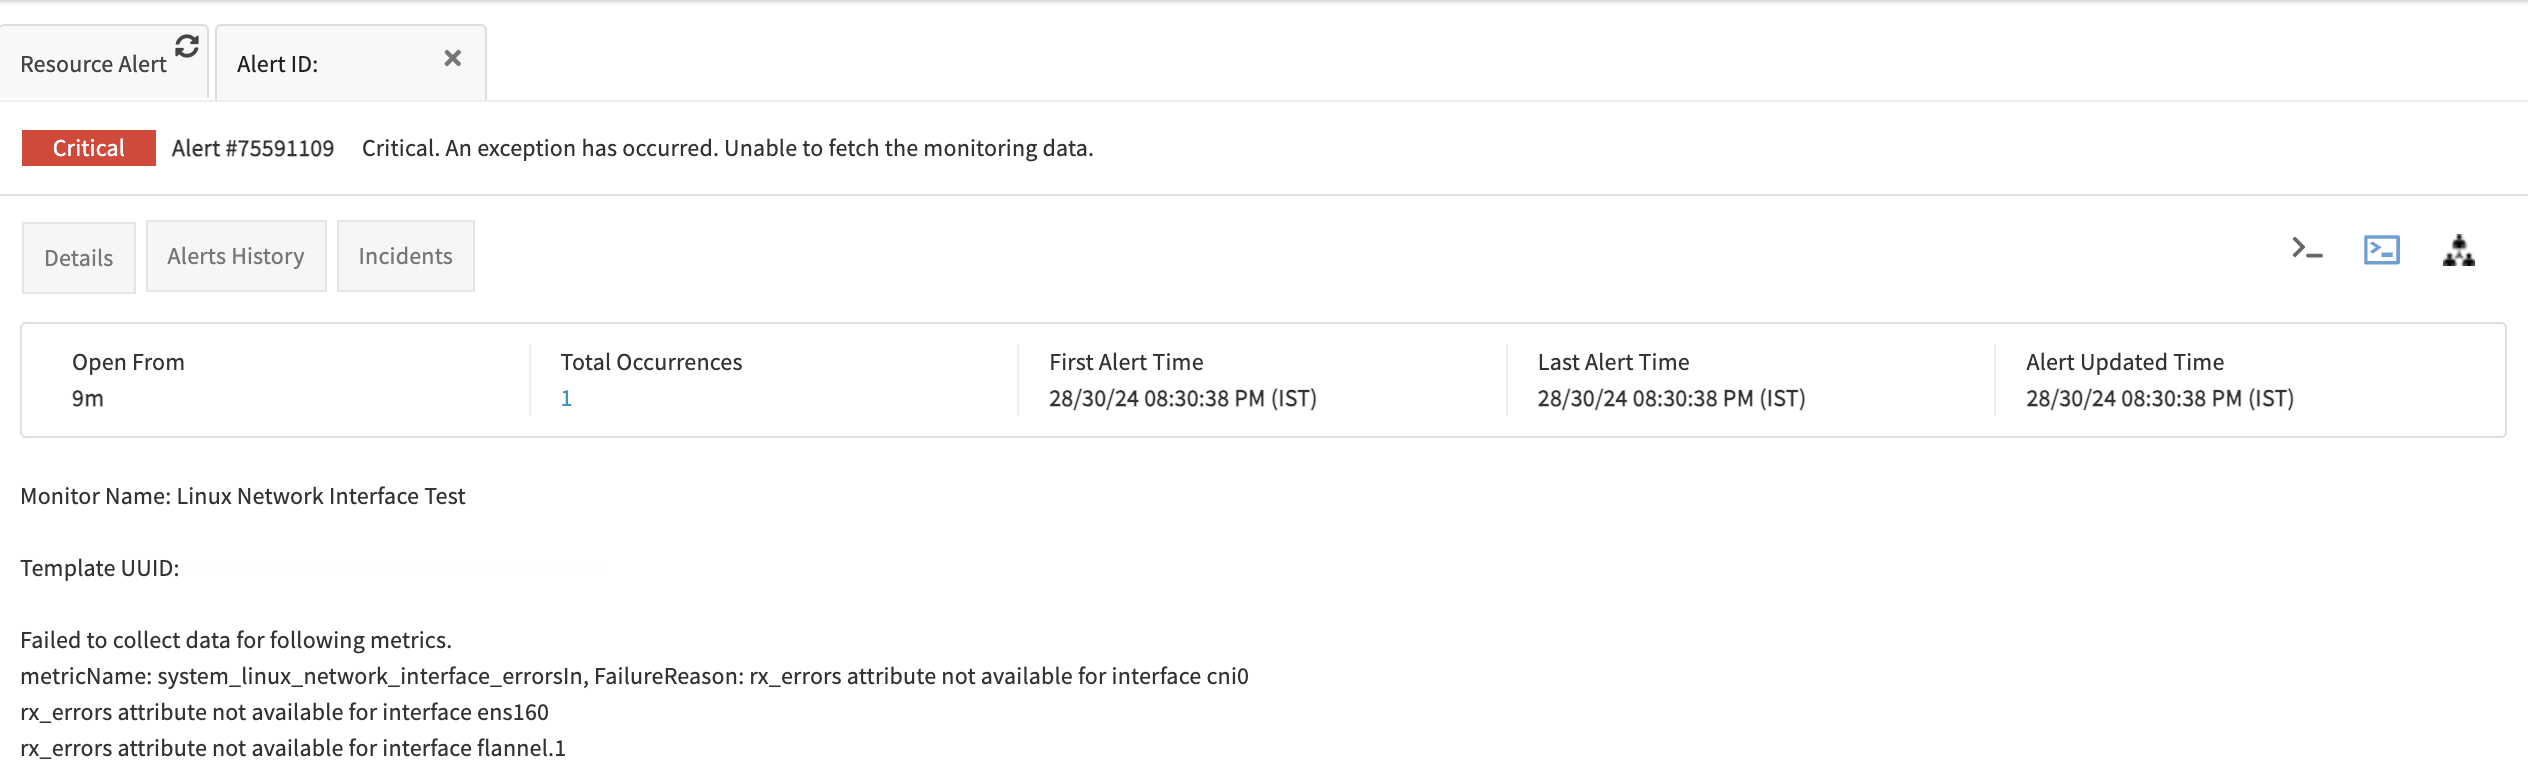Open the Incidents tab
Image resolution: width=2528 pixels, height=774 pixels.
pos(405,255)
